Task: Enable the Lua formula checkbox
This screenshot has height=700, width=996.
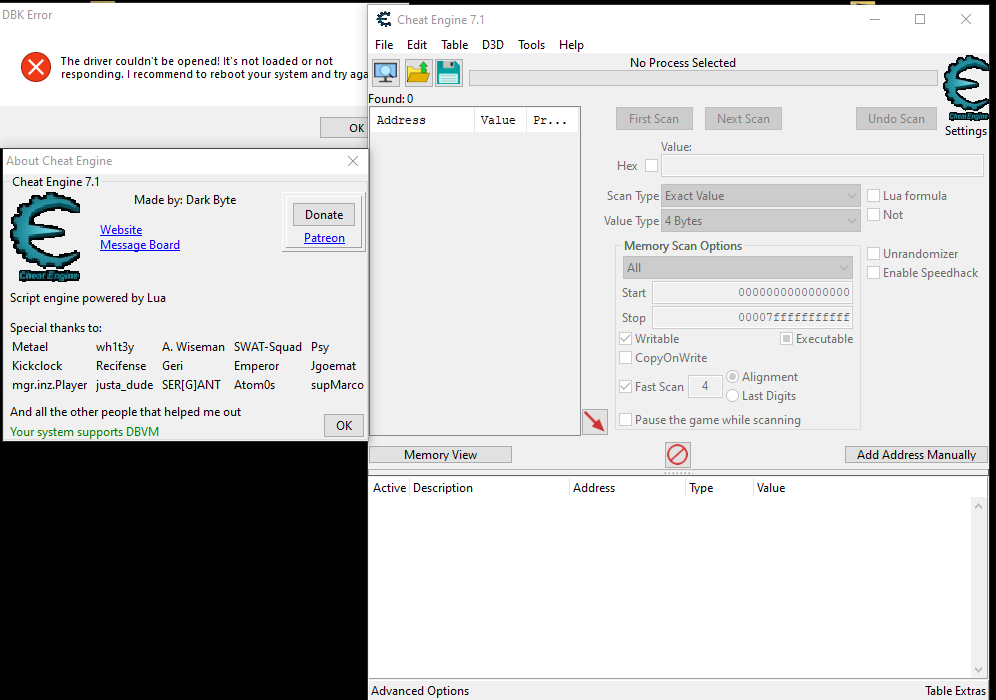Action: coord(873,196)
